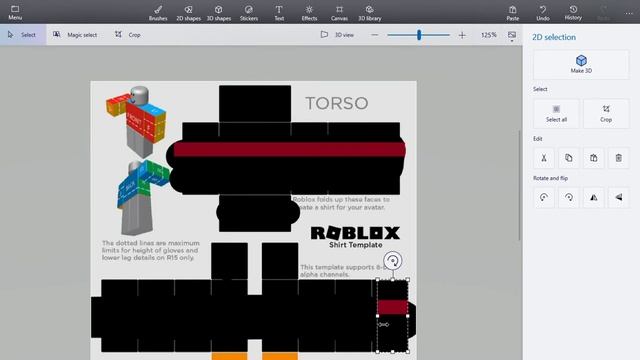Viewport: 640px width, 360px height.
Task: Open the Stickers tab
Action: pos(249,13)
